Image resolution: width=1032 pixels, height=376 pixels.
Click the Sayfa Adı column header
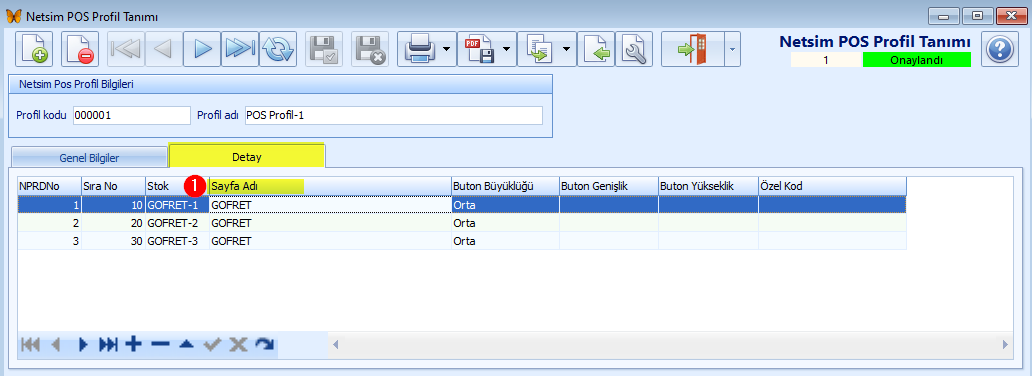click(x=330, y=186)
